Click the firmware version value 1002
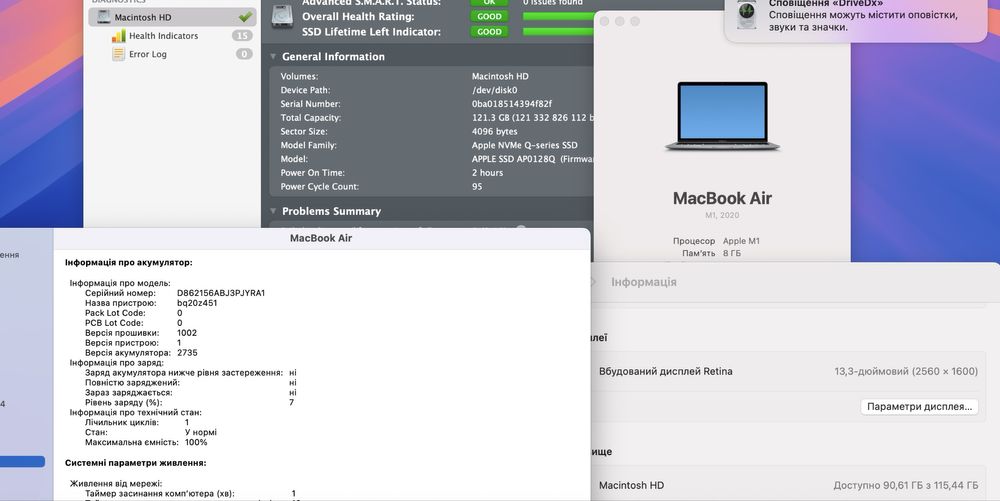This screenshot has height=501, width=1000. coord(187,333)
